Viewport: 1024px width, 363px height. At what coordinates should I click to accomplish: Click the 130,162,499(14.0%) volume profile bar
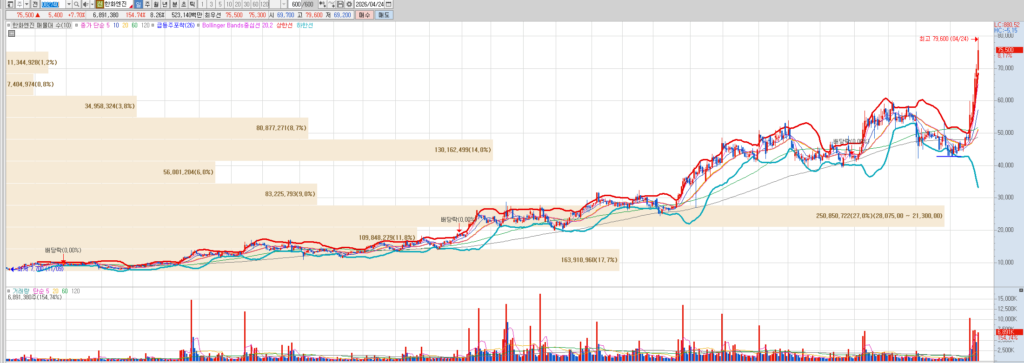point(249,150)
